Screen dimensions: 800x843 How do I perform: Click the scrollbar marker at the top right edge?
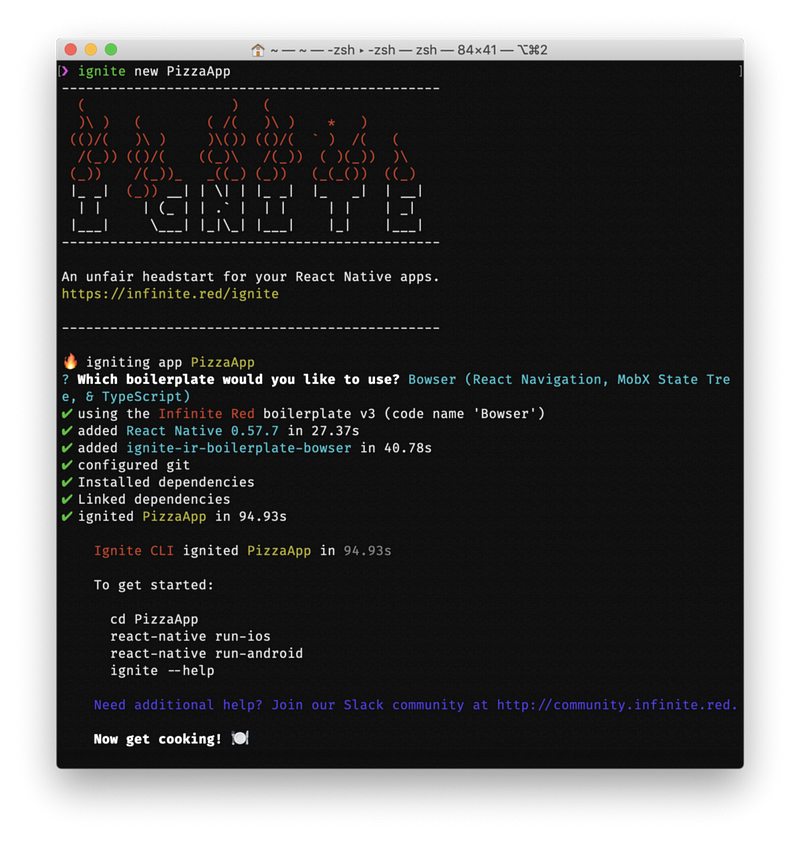click(738, 71)
